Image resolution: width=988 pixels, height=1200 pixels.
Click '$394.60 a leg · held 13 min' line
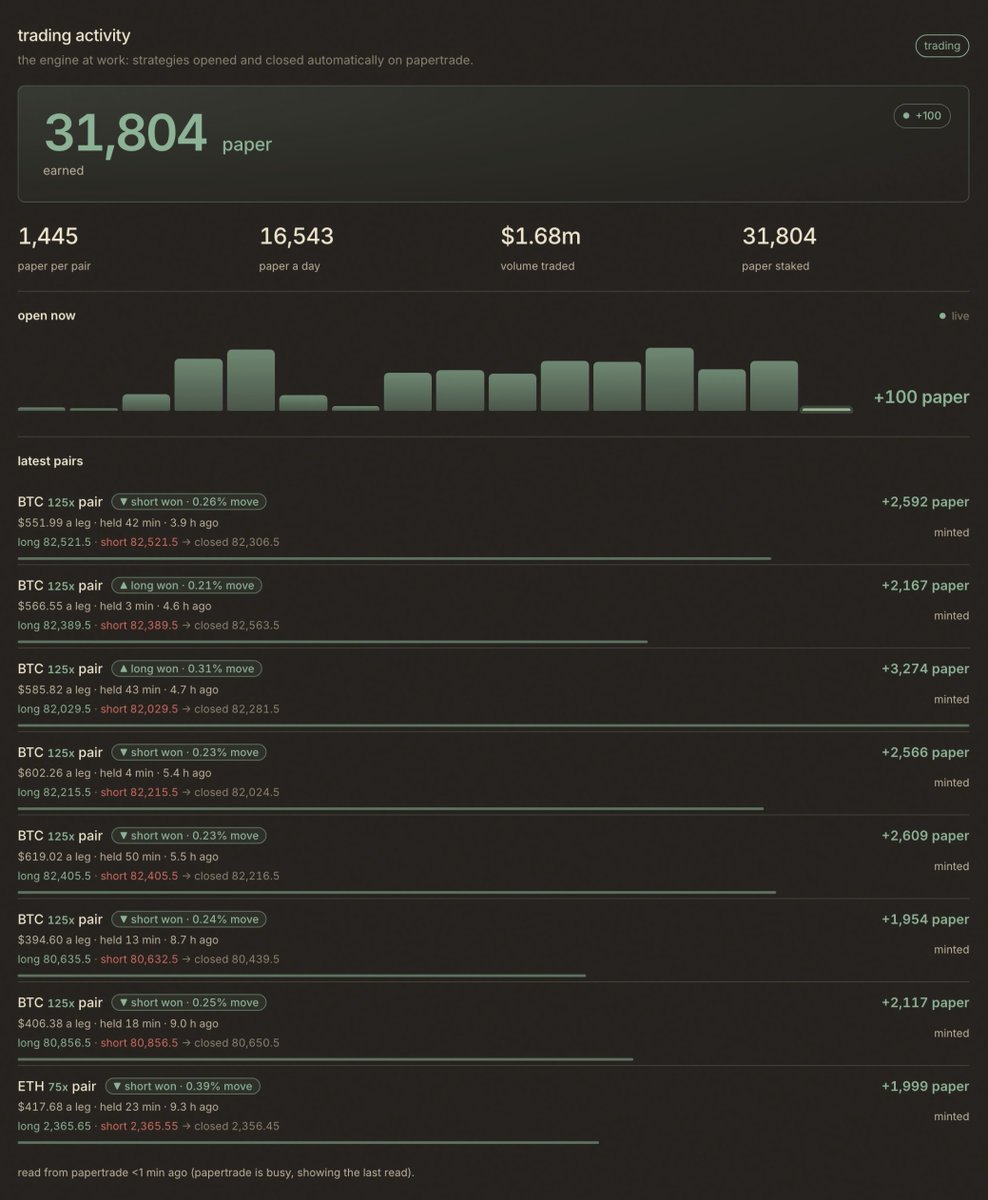118,940
